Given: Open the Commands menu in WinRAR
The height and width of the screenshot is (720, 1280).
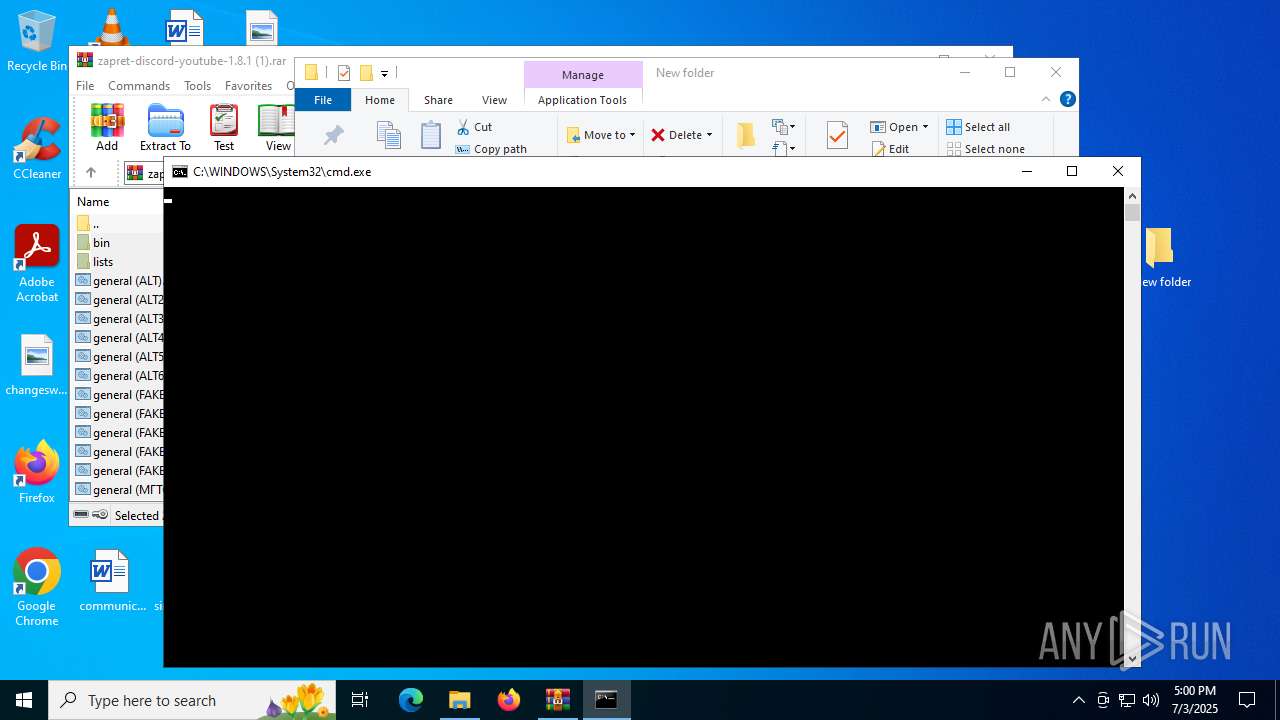Looking at the screenshot, I should [139, 86].
